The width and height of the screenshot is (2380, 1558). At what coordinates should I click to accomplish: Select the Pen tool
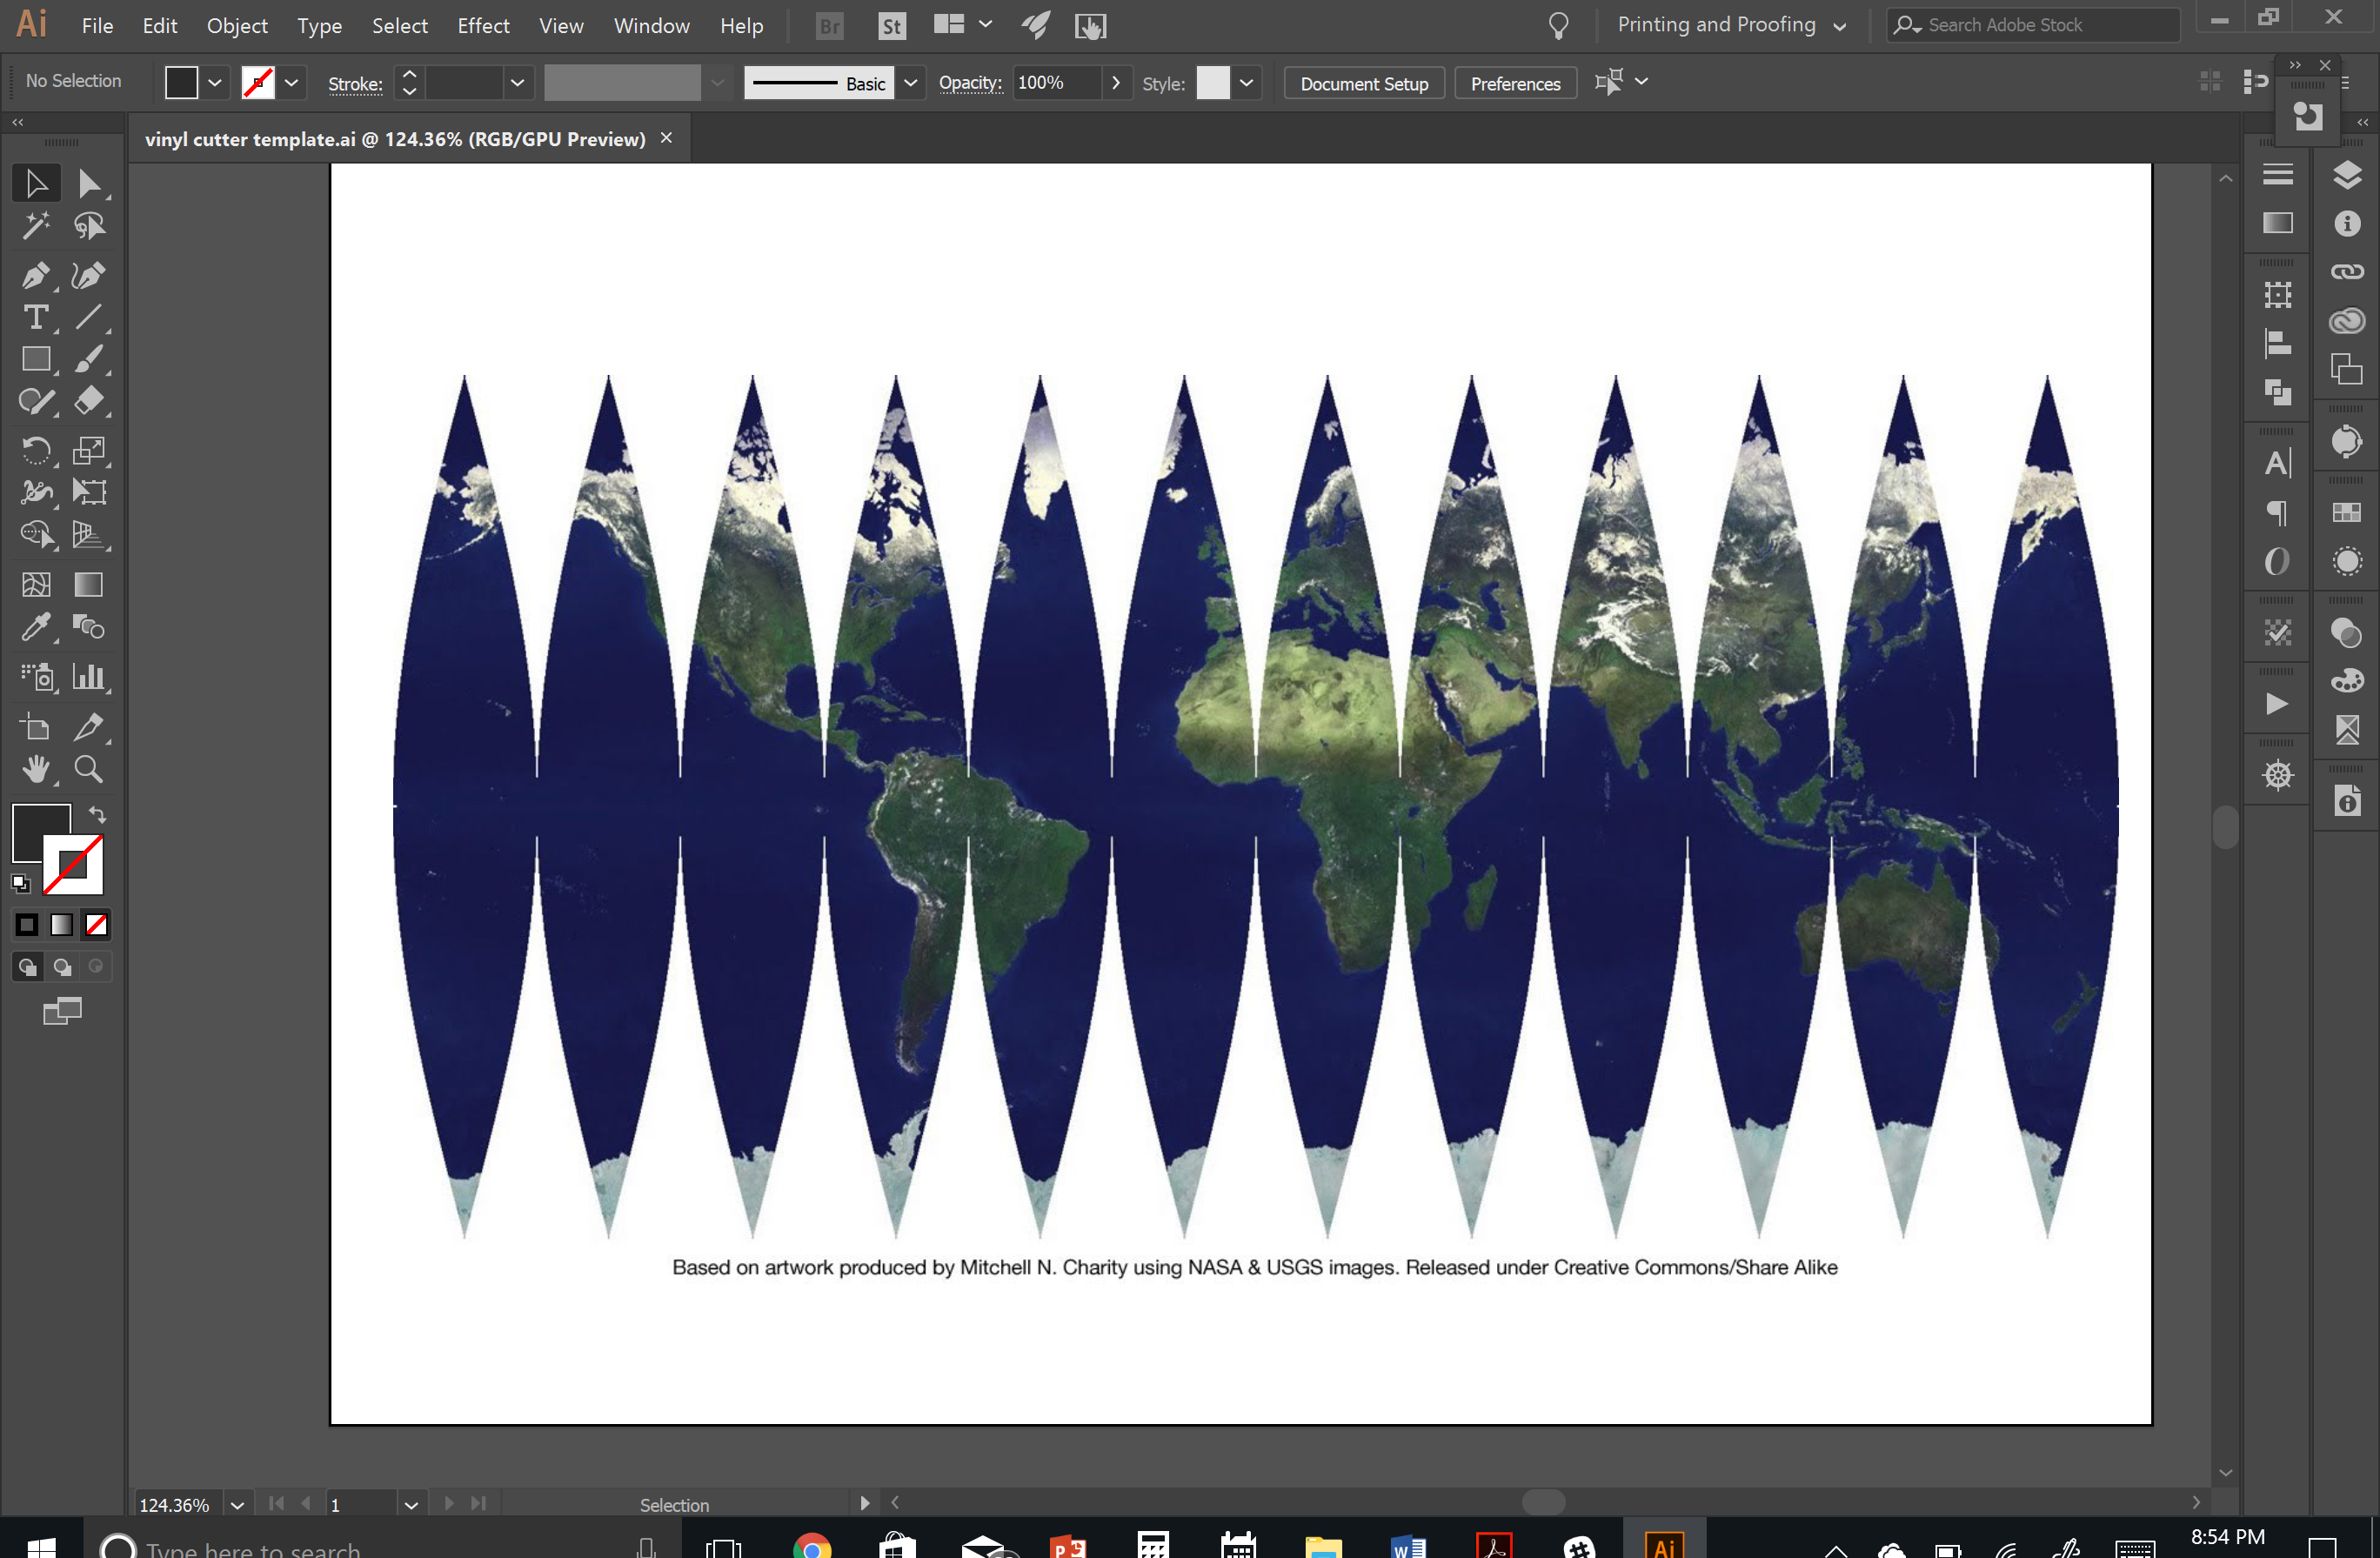click(36, 275)
